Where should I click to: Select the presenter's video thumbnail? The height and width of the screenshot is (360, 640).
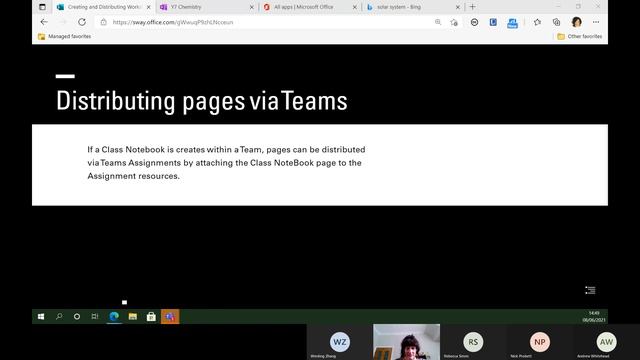(x=407, y=342)
